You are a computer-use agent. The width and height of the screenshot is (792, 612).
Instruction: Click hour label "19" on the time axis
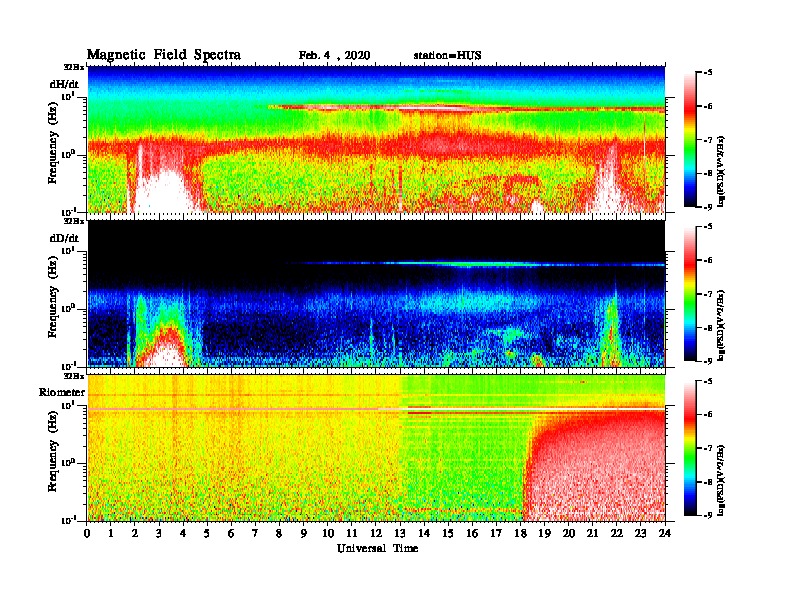[544, 534]
